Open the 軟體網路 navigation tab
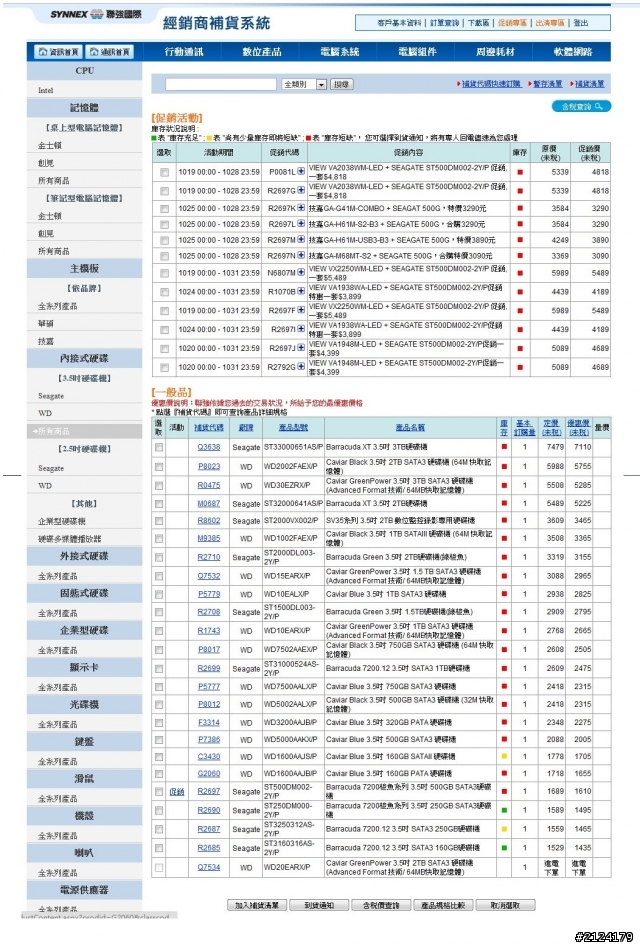This screenshot has height=945, width=640. tap(573, 52)
